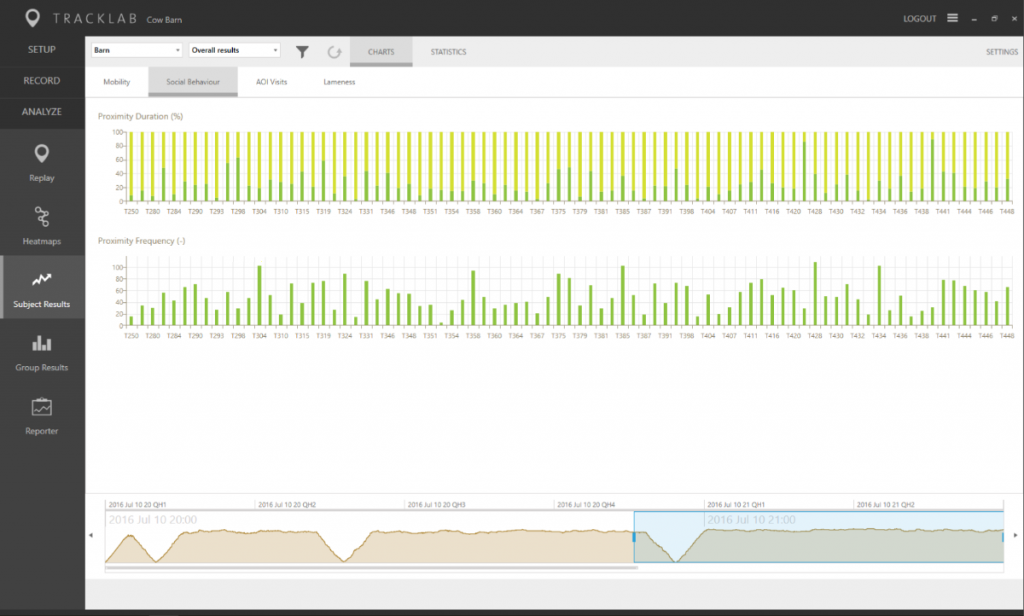Open the Lameness tab

pyautogui.click(x=339, y=83)
